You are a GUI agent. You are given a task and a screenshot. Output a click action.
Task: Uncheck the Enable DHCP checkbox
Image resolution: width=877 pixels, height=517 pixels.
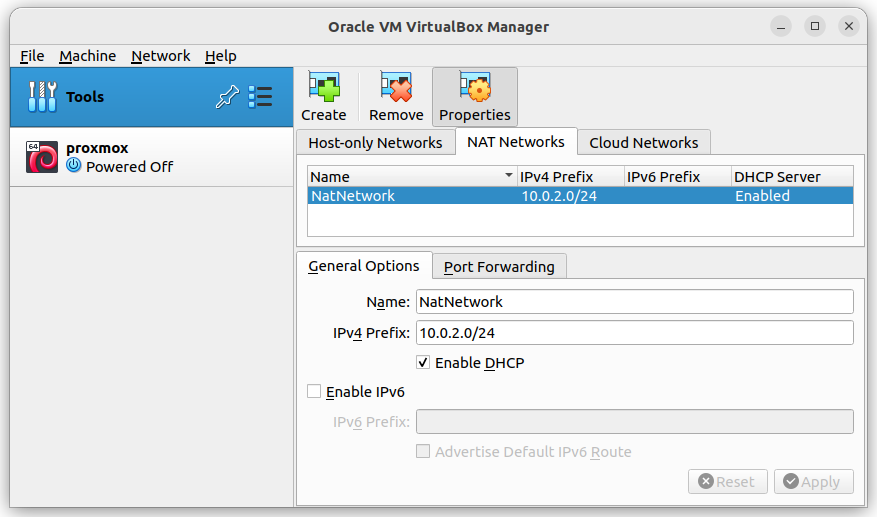point(423,363)
